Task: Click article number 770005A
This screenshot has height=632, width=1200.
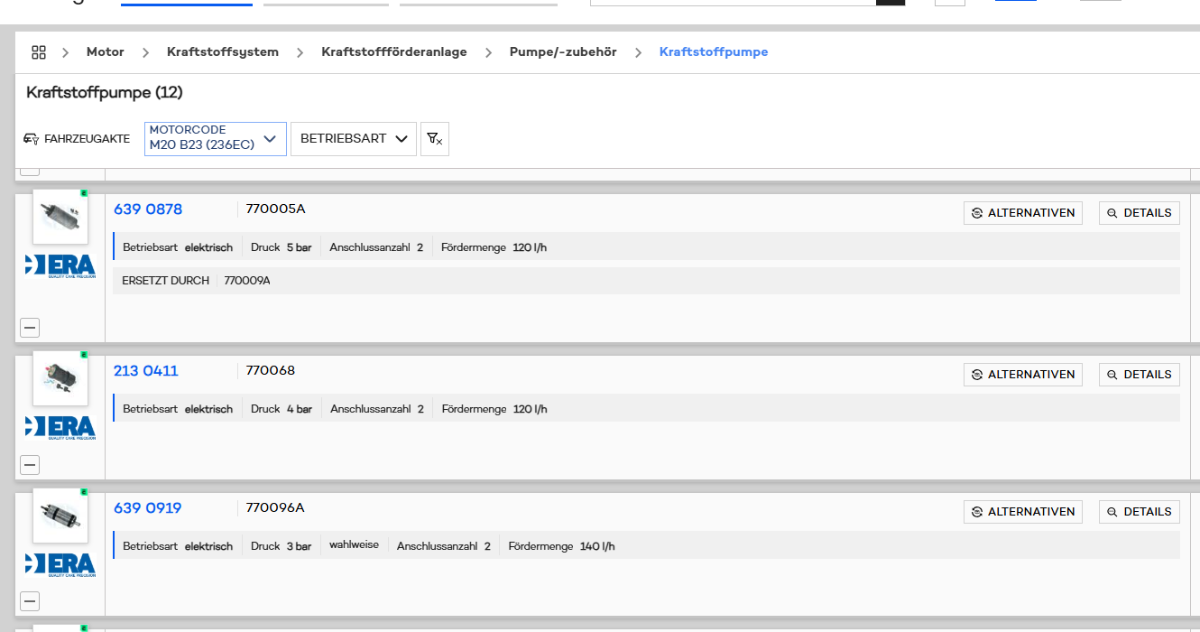Action: point(275,209)
